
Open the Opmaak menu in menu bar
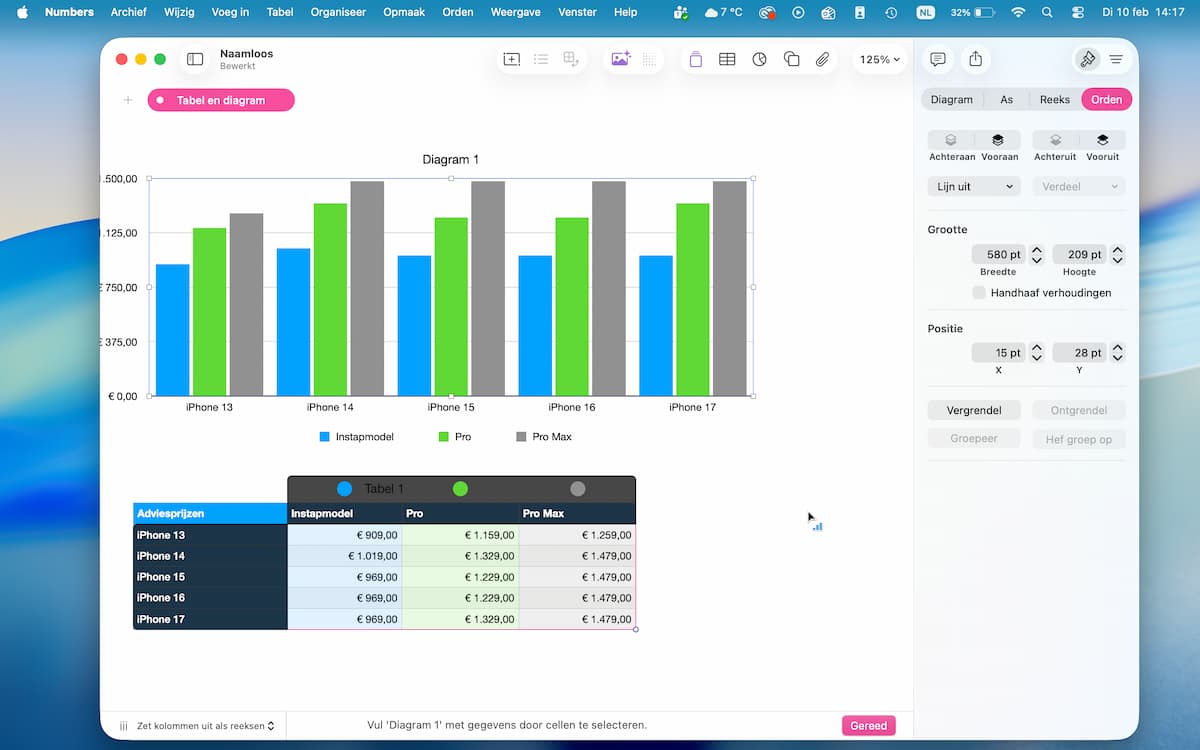click(x=404, y=12)
